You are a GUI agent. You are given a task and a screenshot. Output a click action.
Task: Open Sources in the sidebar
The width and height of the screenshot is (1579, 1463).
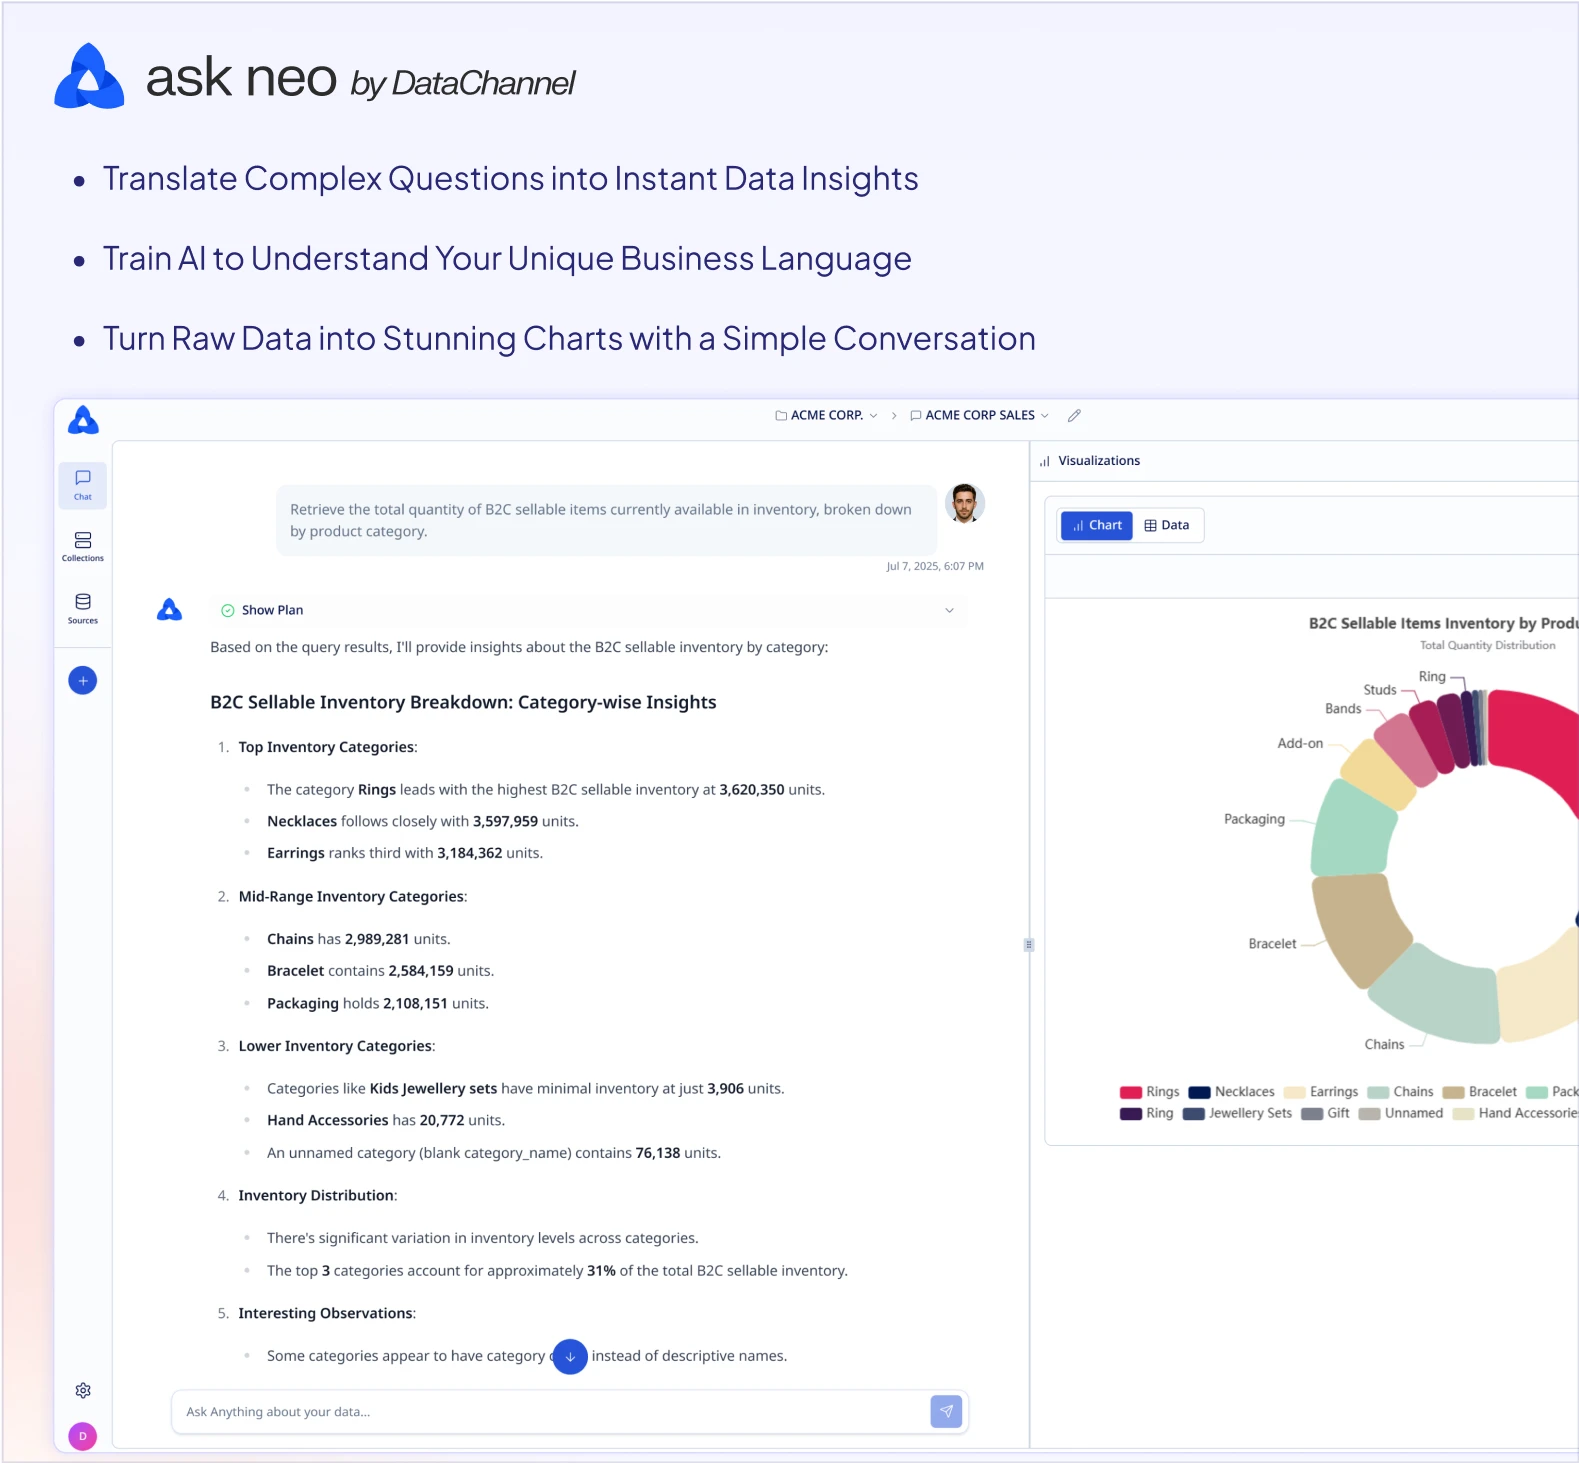(x=83, y=608)
